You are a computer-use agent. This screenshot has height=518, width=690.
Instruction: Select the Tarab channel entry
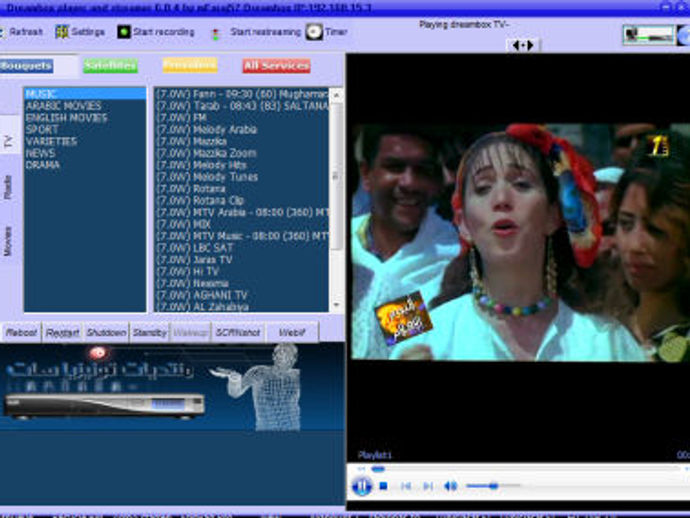click(x=242, y=106)
